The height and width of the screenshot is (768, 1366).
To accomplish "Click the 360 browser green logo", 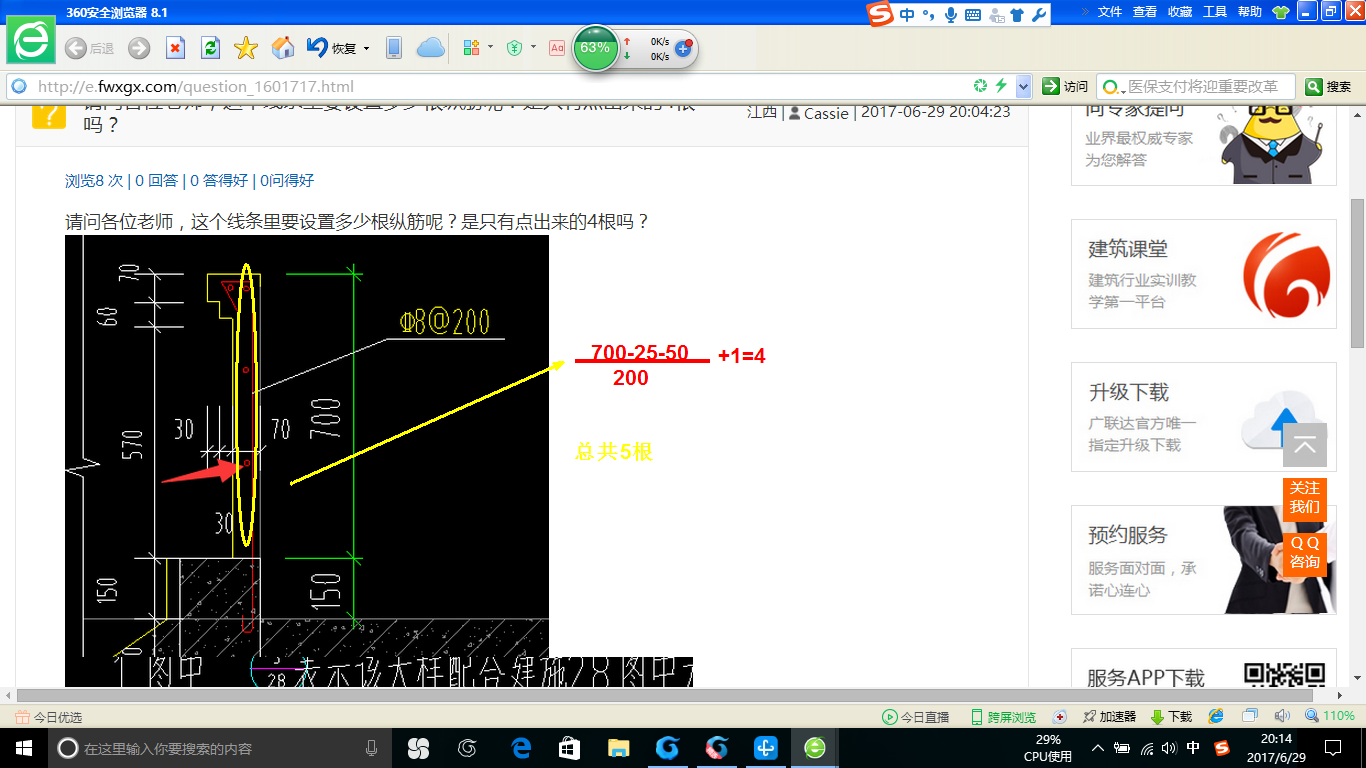I will pyautogui.click(x=31, y=41).
